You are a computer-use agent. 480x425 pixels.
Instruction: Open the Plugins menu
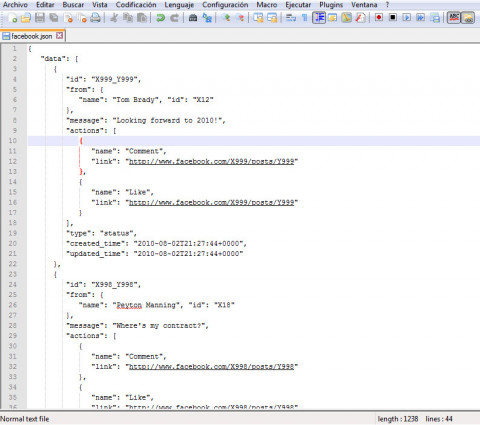pyautogui.click(x=331, y=5)
